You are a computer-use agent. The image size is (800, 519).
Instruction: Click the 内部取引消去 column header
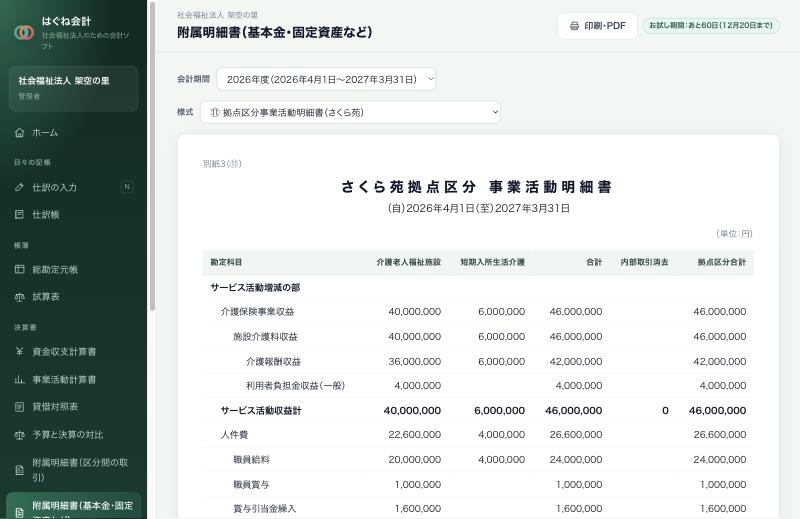[644, 262]
